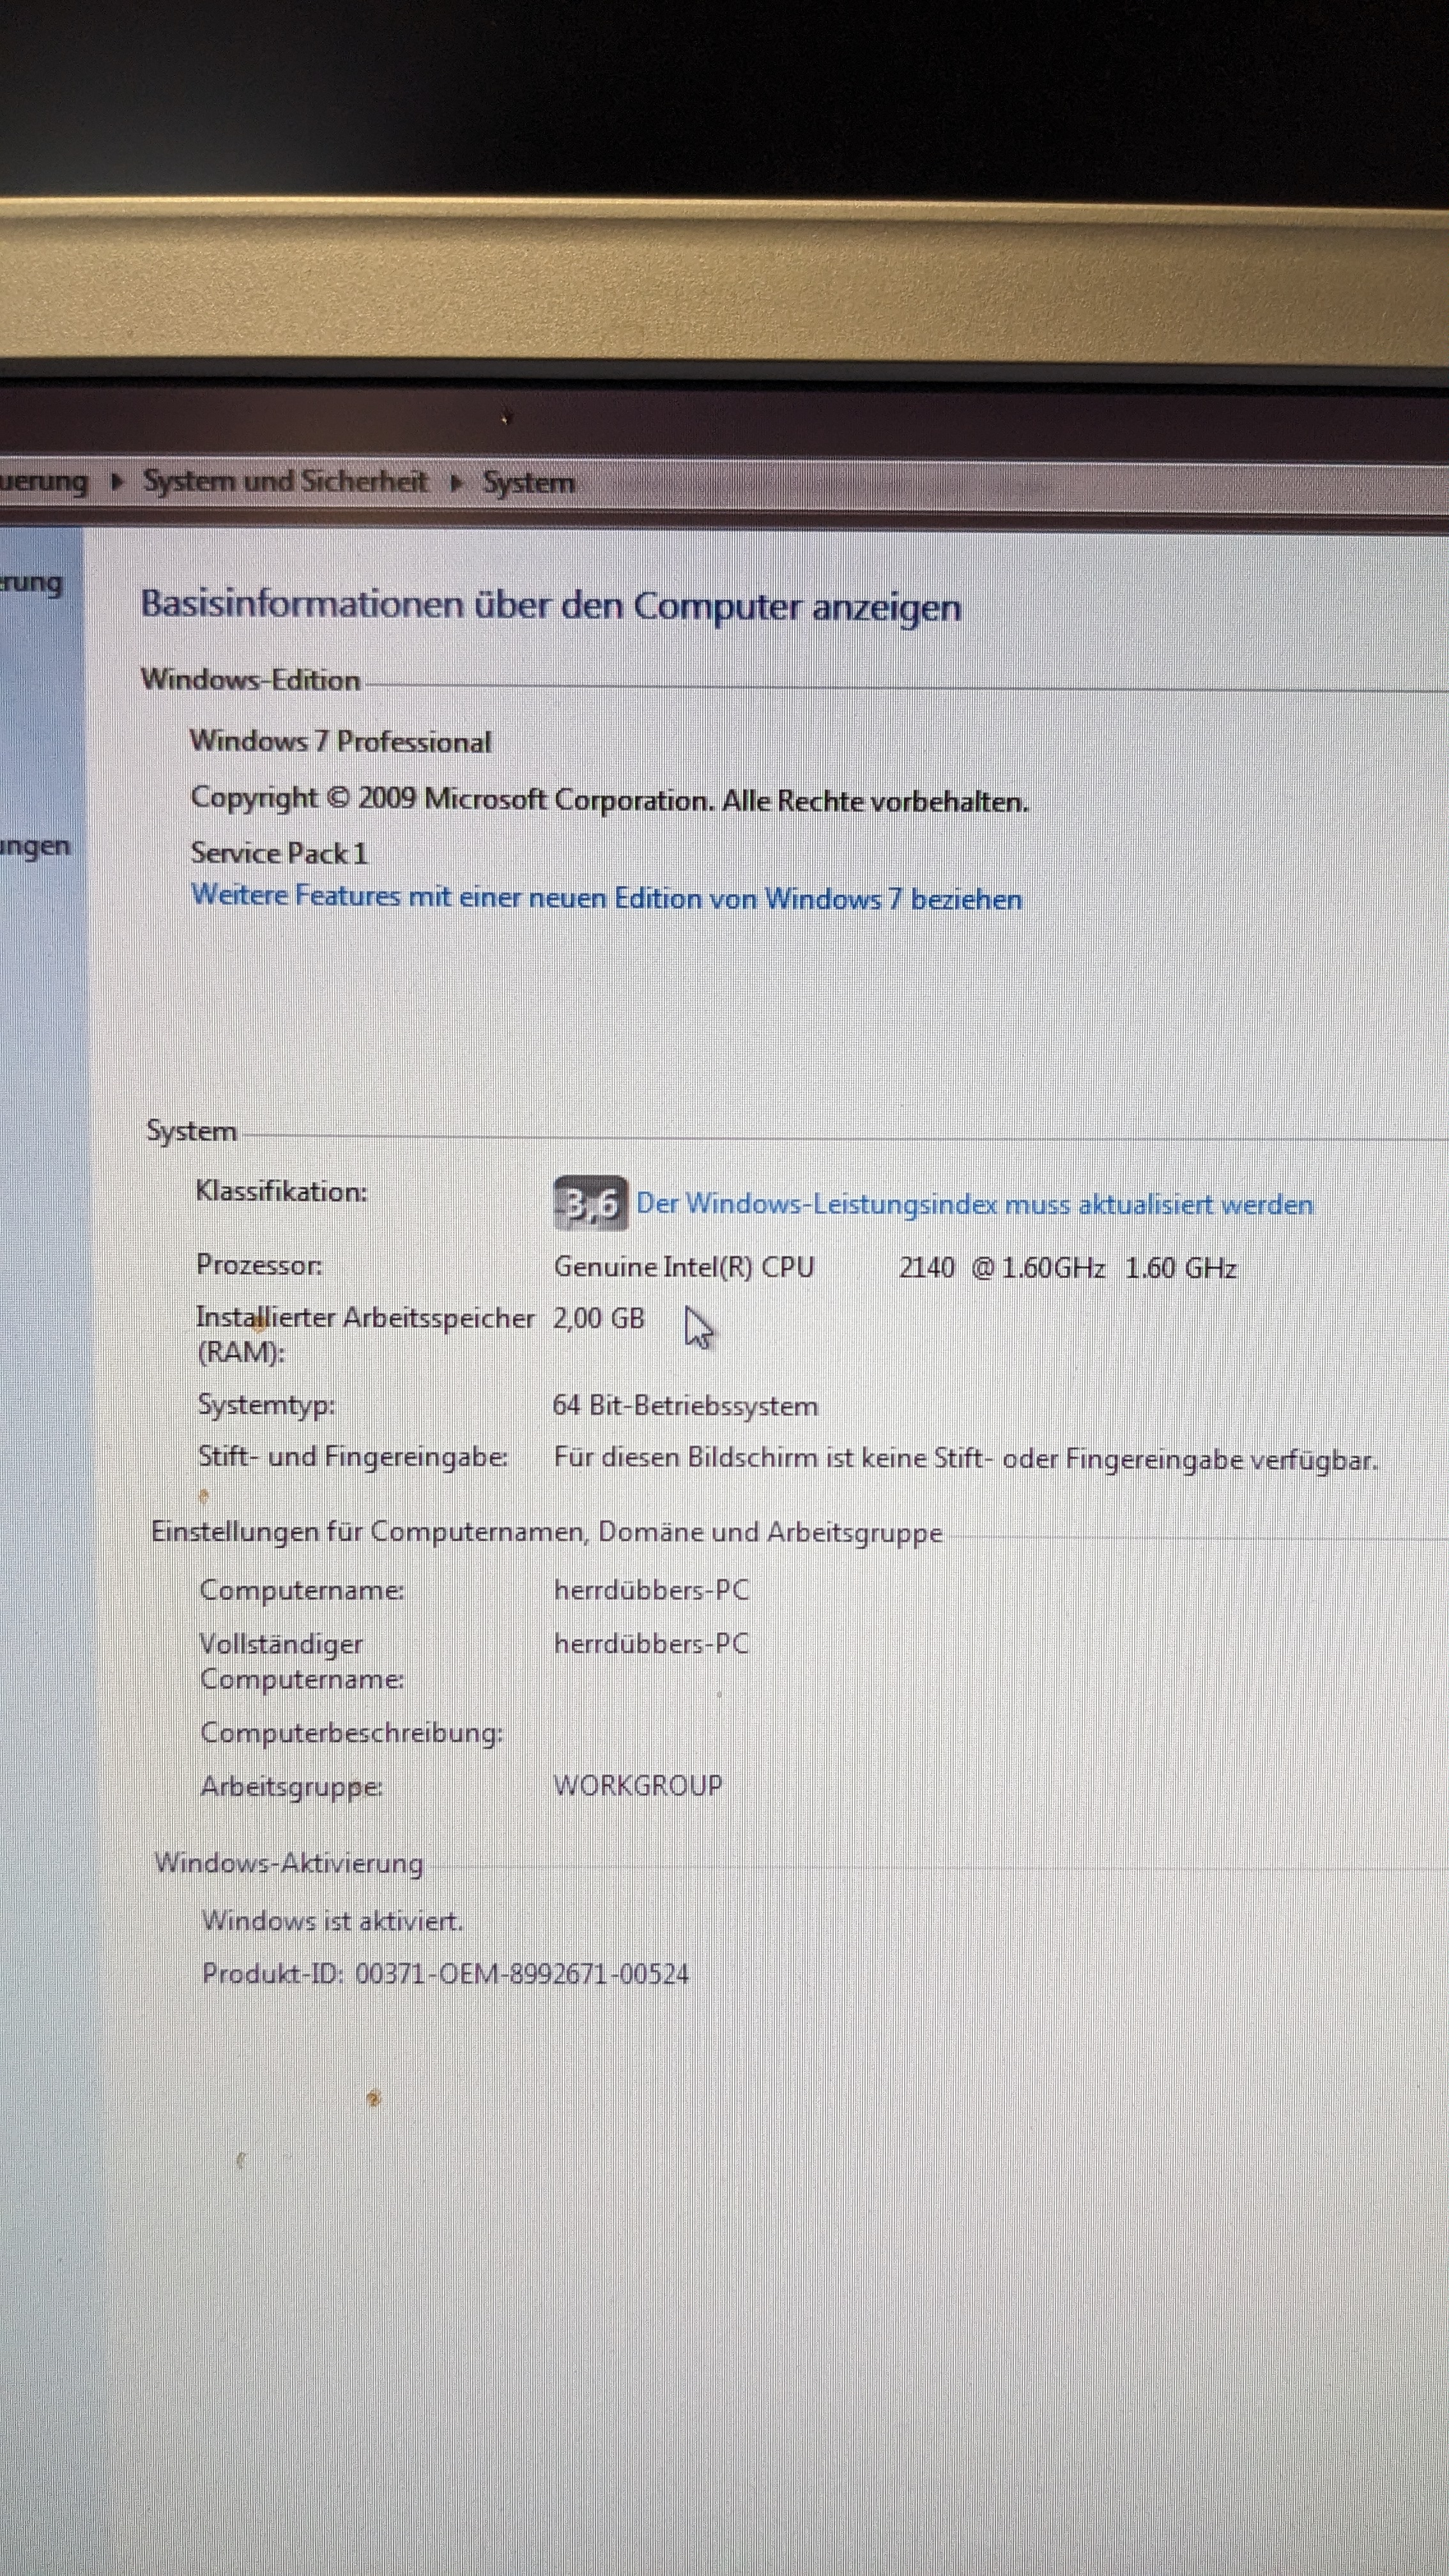1449x2576 pixels.
Task: Click the '64 Bit-Betriebssystem' system type value
Action: 685,1405
